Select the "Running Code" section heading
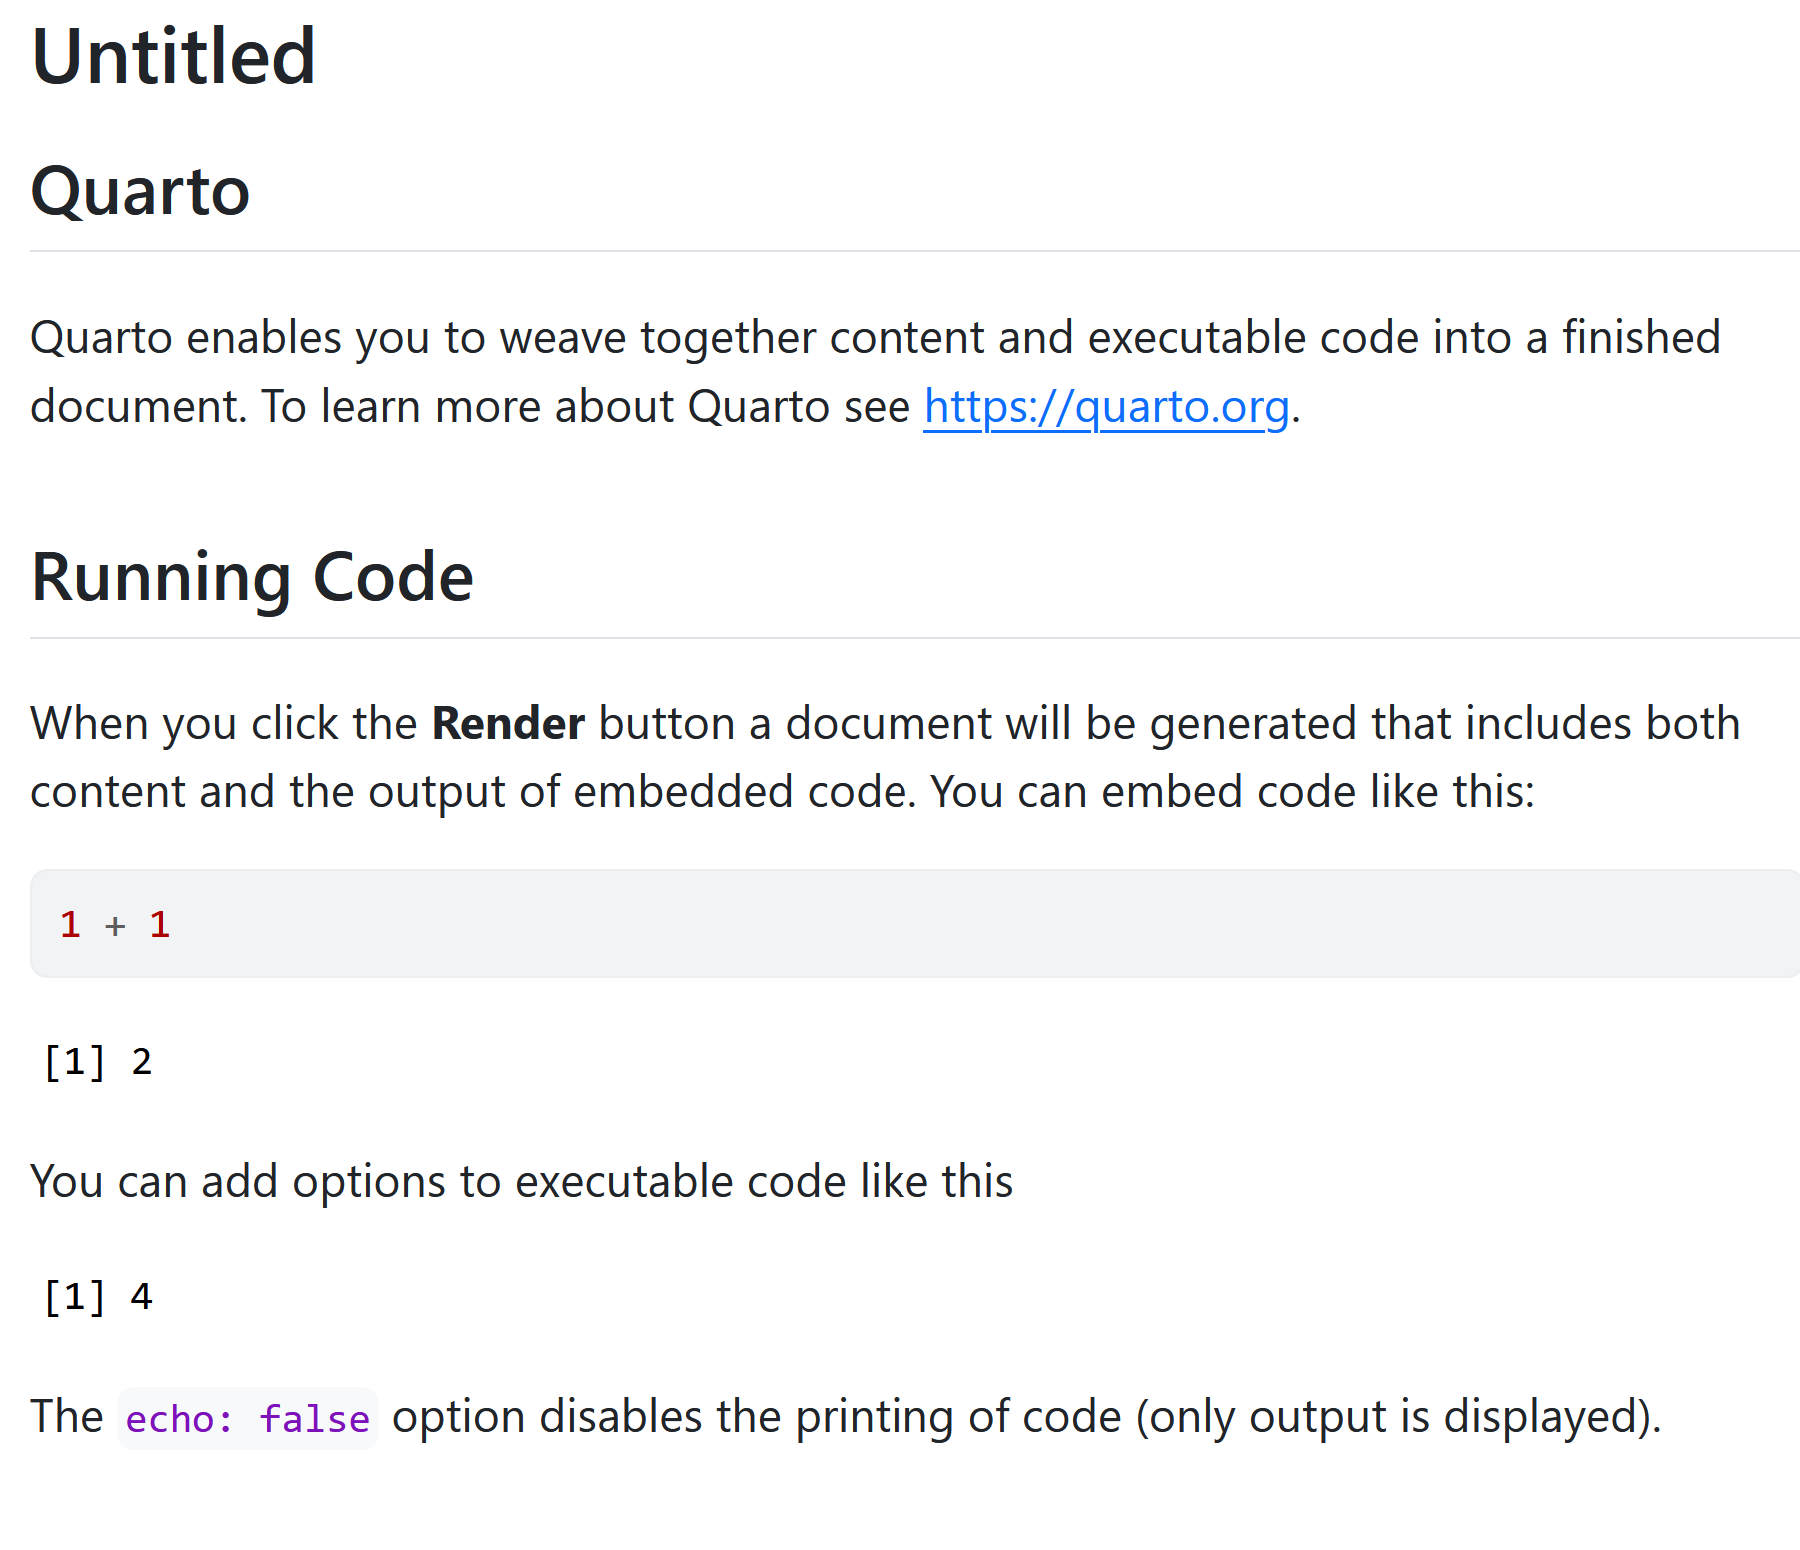The height and width of the screenshot is (1550, 1800). click(252, 577)
